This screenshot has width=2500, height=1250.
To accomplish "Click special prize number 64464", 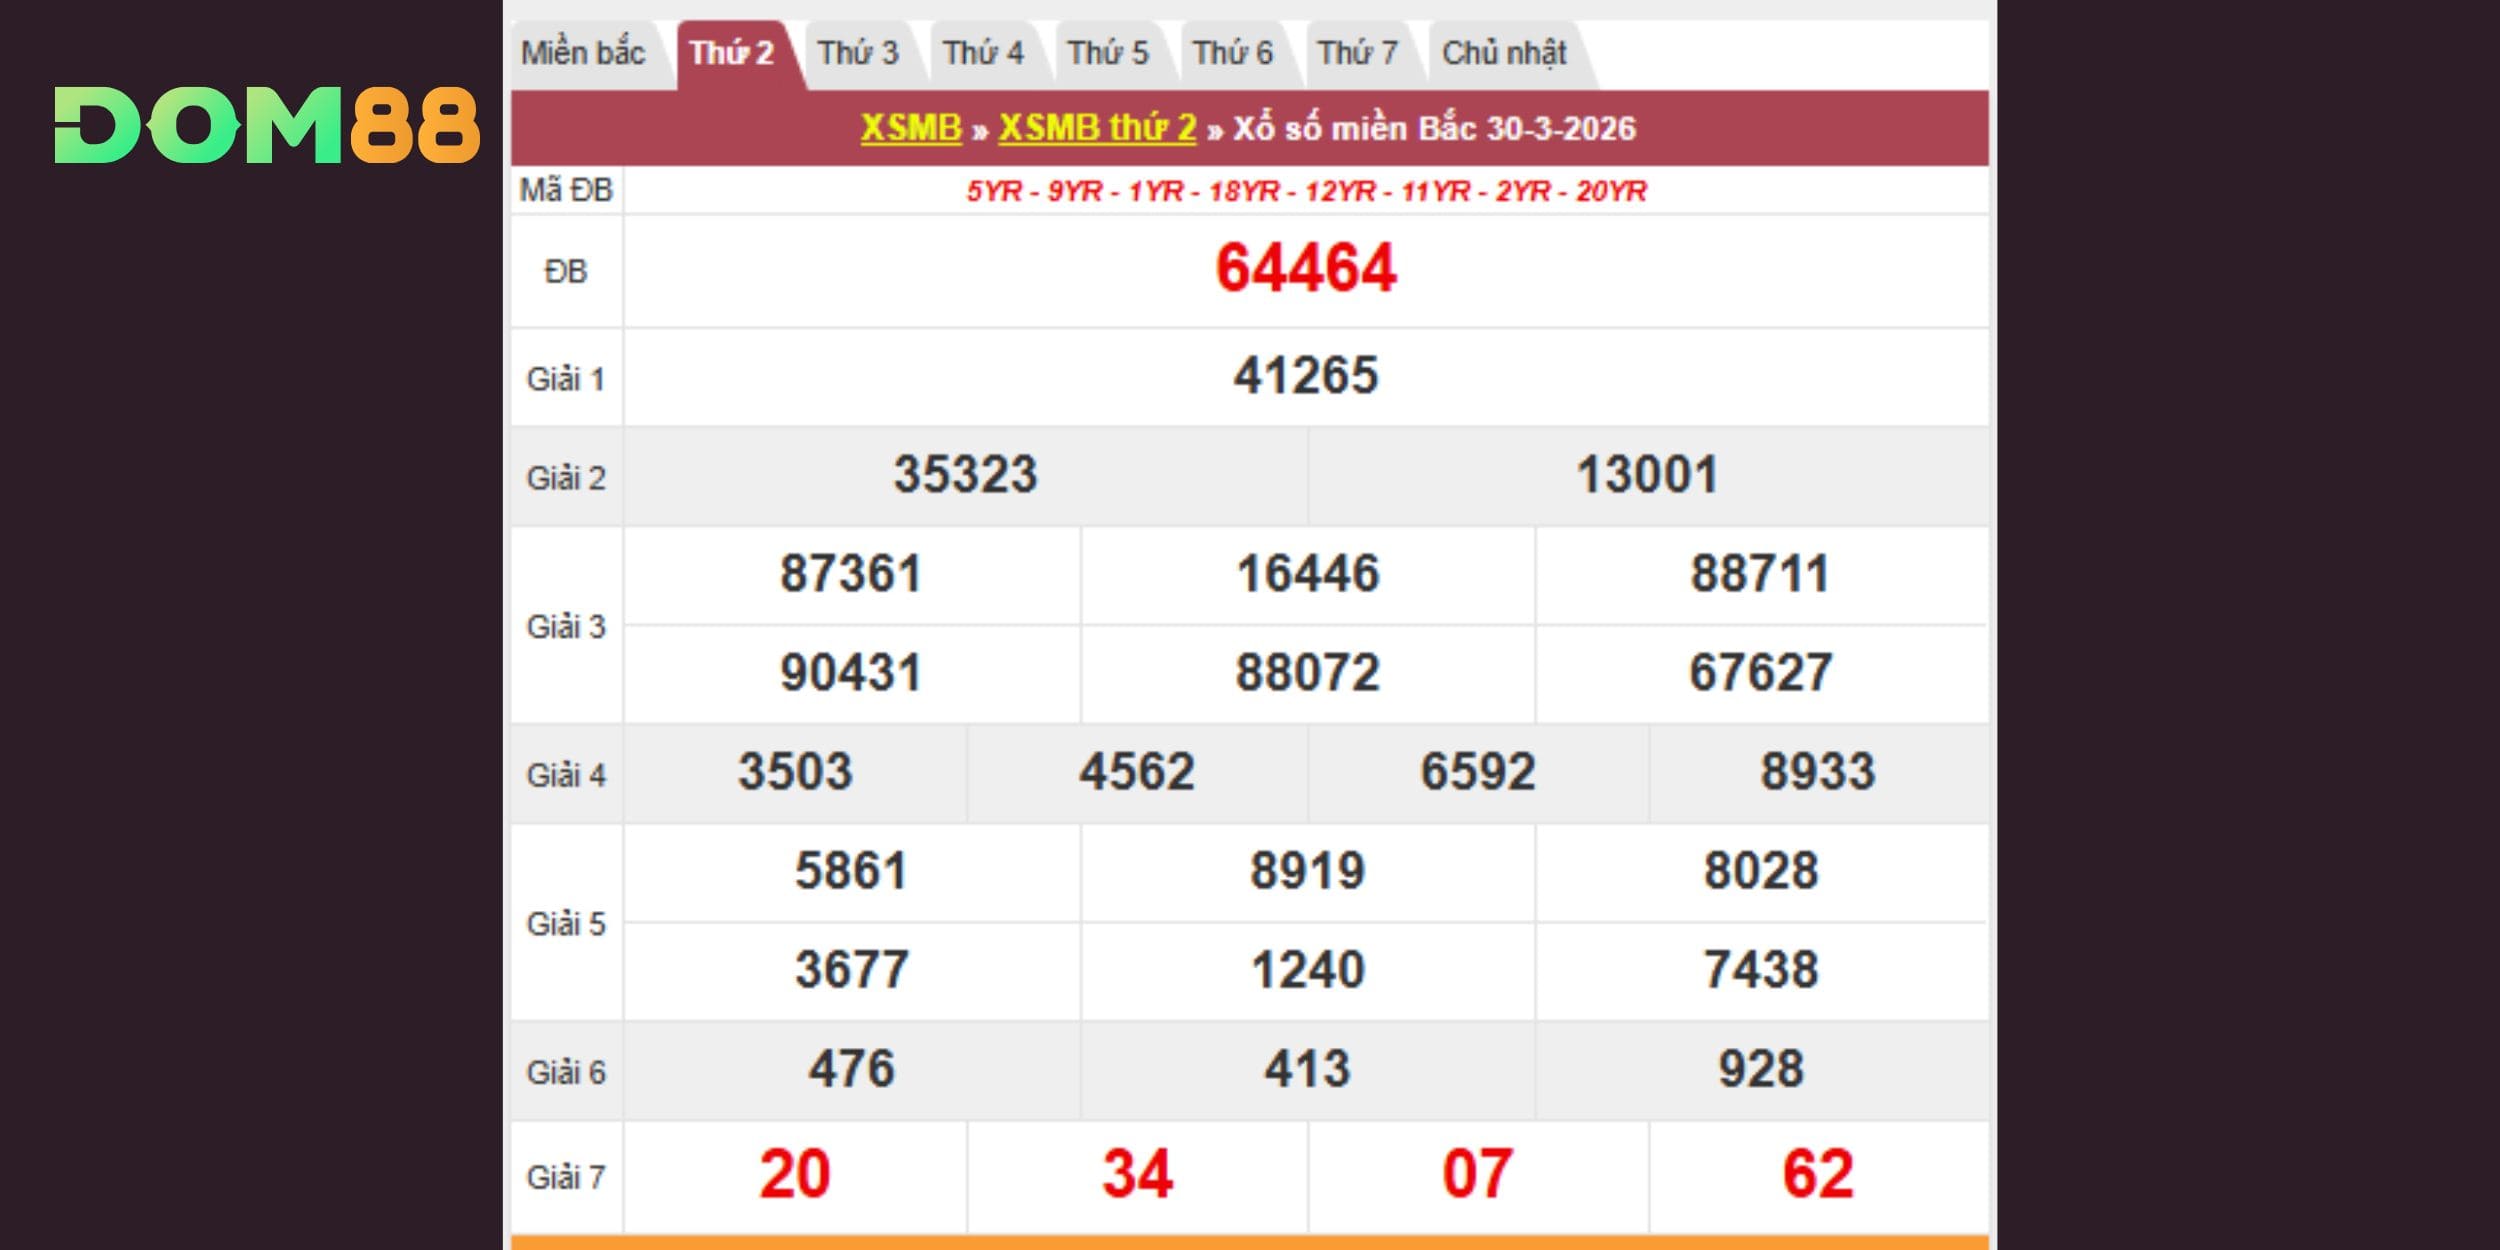I will pyautogui.click(x=1305, y=269).
